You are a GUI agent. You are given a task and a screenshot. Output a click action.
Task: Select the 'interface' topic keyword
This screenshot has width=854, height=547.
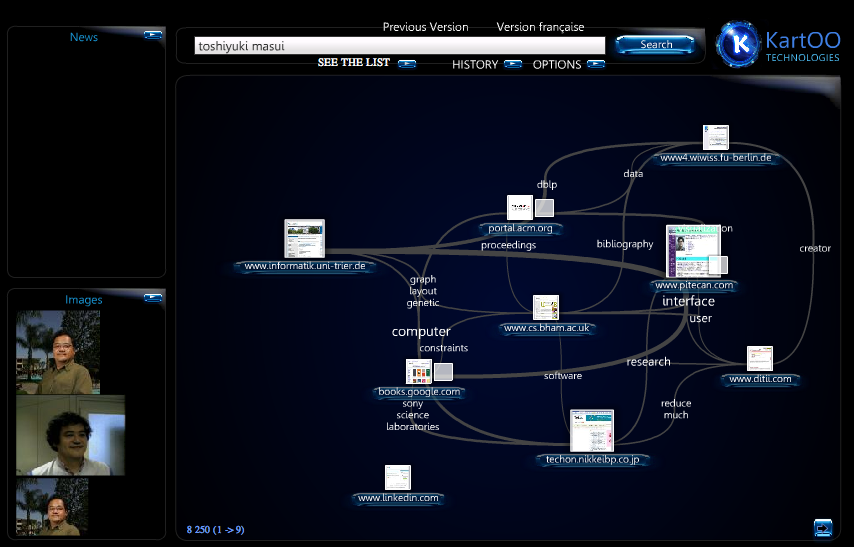(x=688, y=301)
